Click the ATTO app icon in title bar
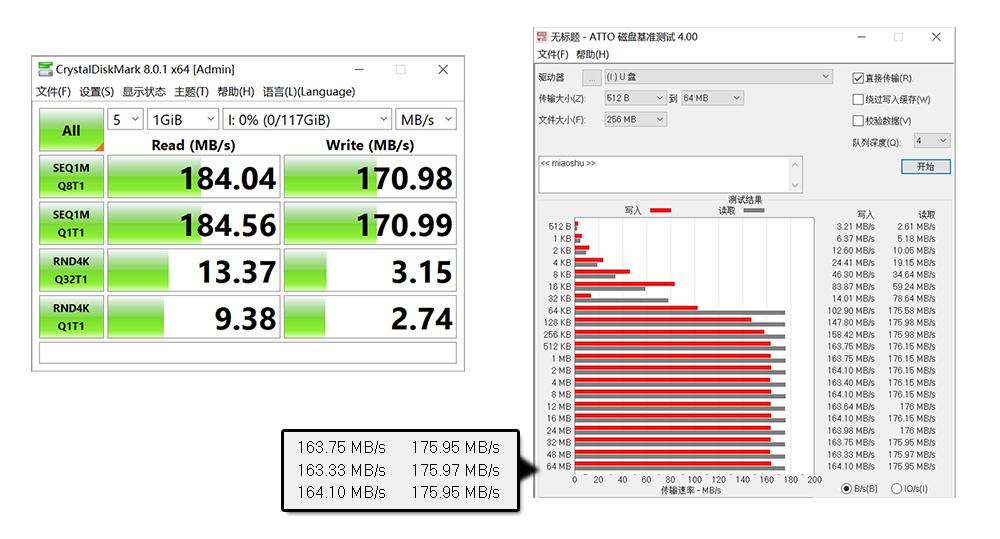The image size is (1000, 539). [542, 37]
